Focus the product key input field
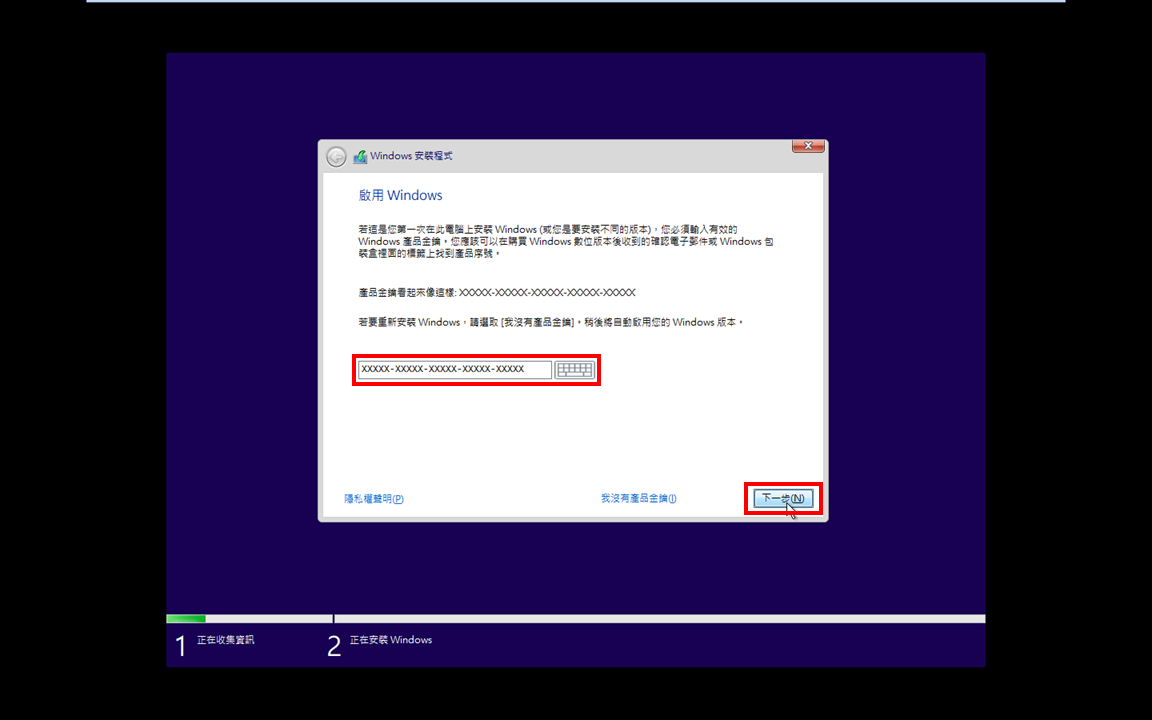The height and width of the screenshot is (720, 1152). point(454,370)
